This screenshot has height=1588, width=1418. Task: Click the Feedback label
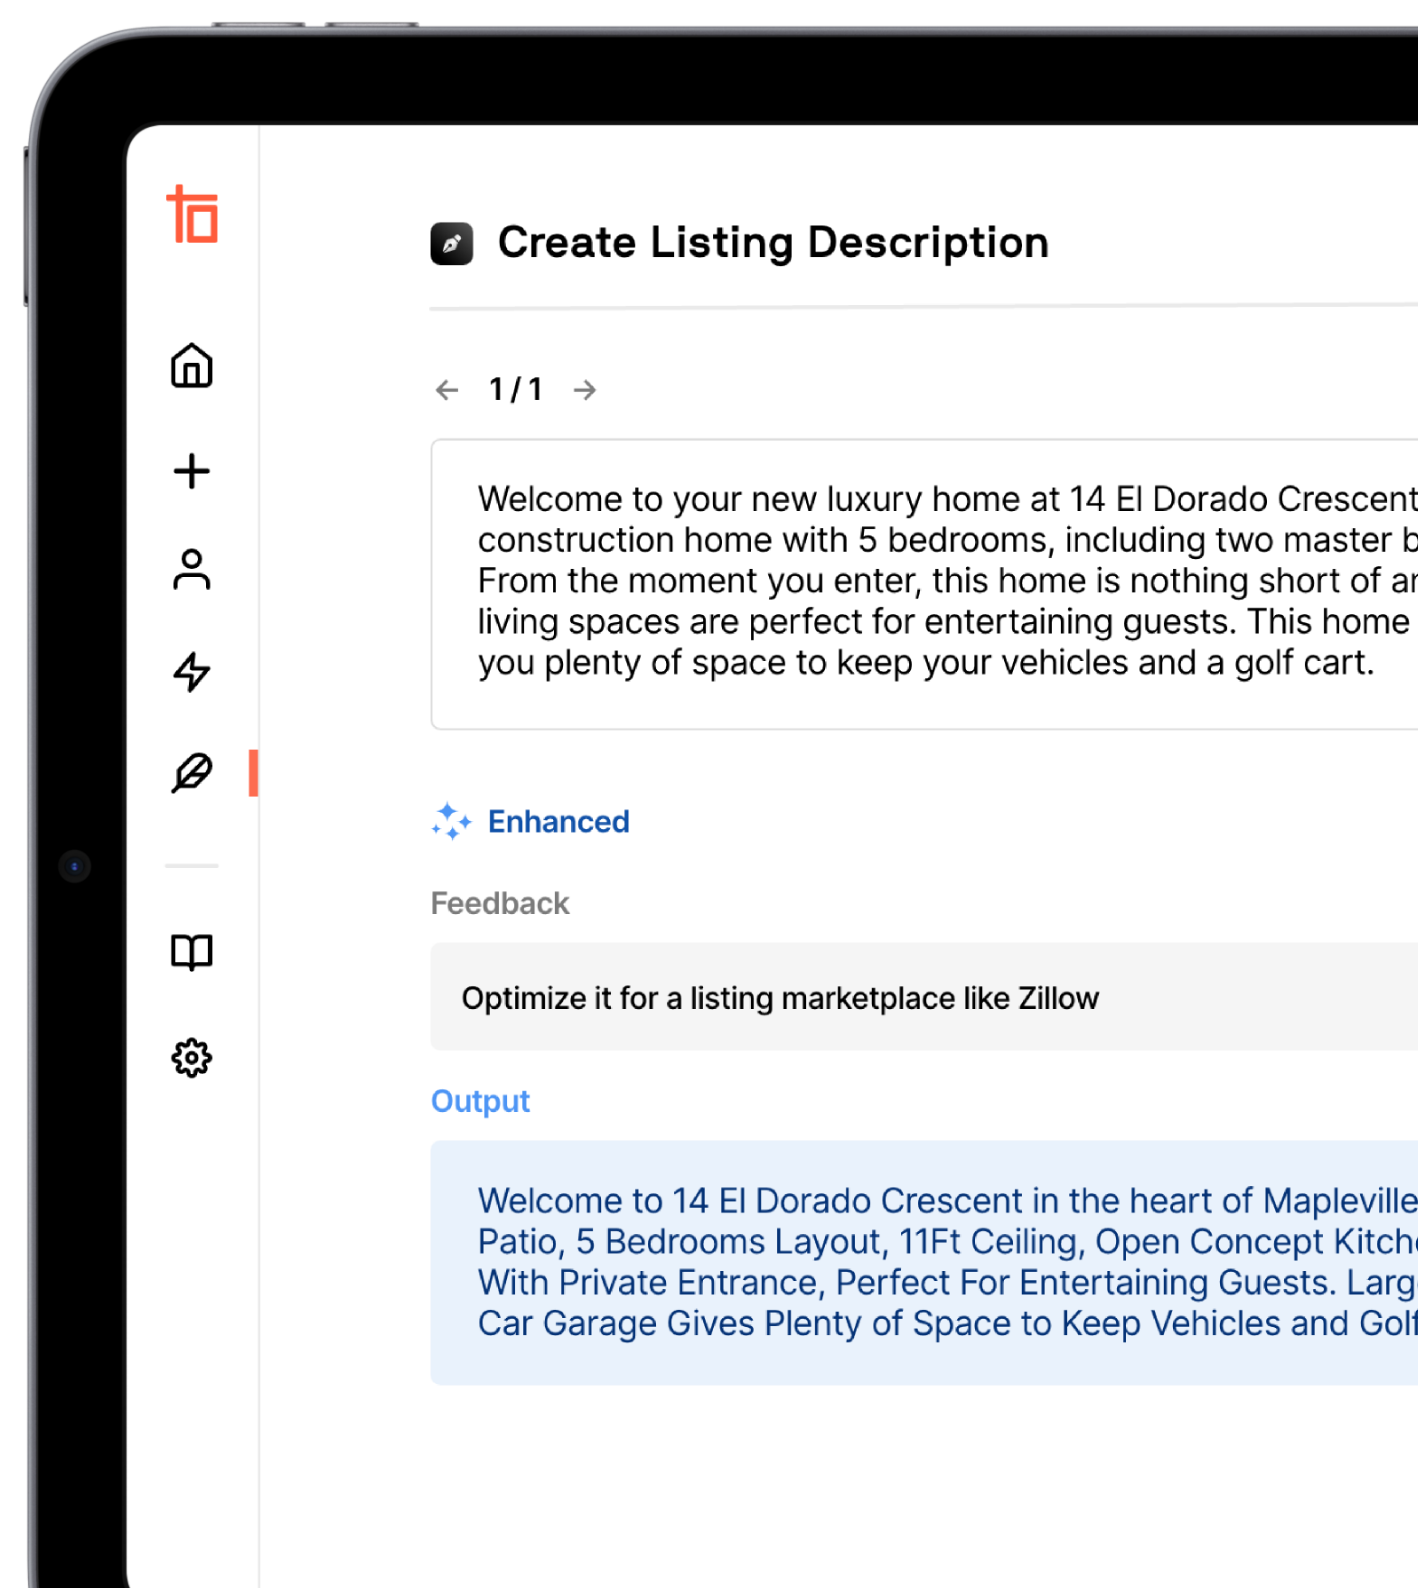point(500,904)
